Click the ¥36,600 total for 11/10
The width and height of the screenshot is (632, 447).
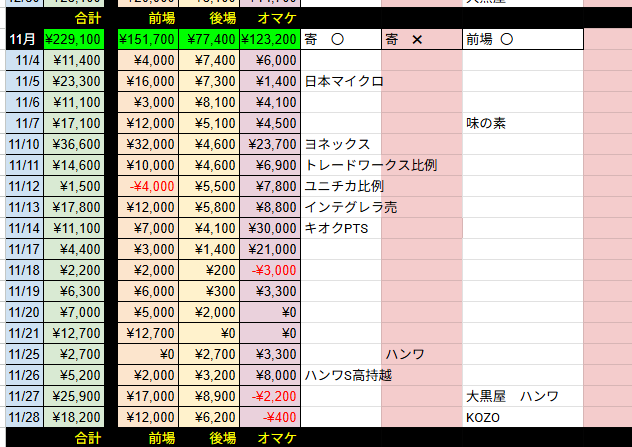(x=73, y=144)
